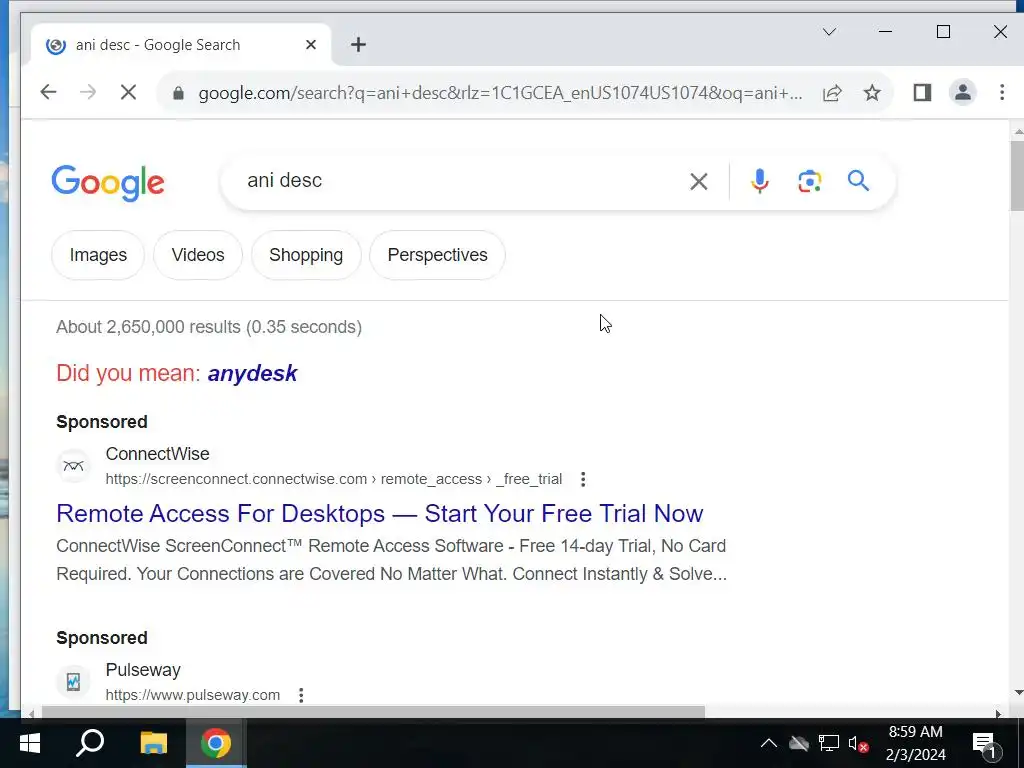Search by image with Google Lens
The height and width of the screenshot is (768, 1024).
[x=809, y=181]
